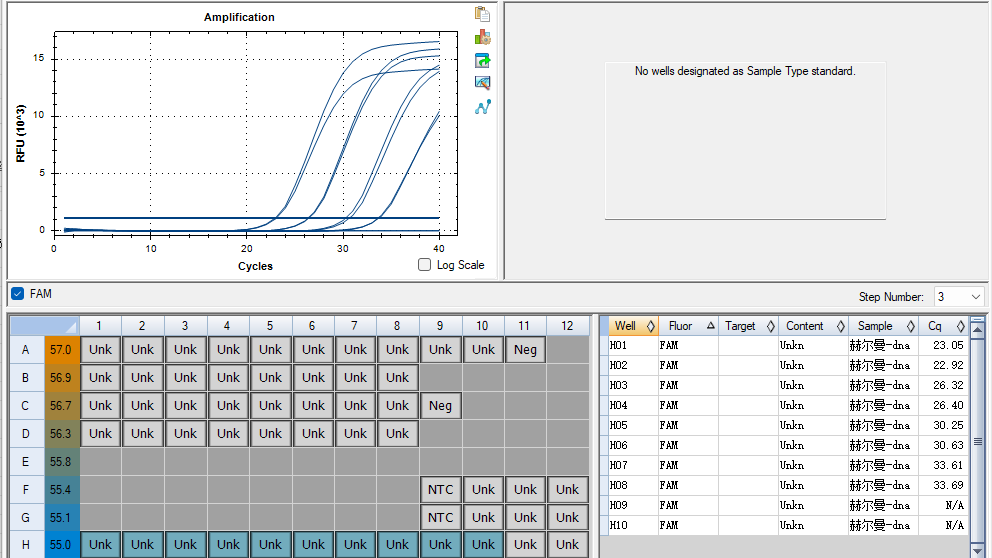Open the chart colors bar-graph icon
992x558 pixels.
[x=482, y=37]
